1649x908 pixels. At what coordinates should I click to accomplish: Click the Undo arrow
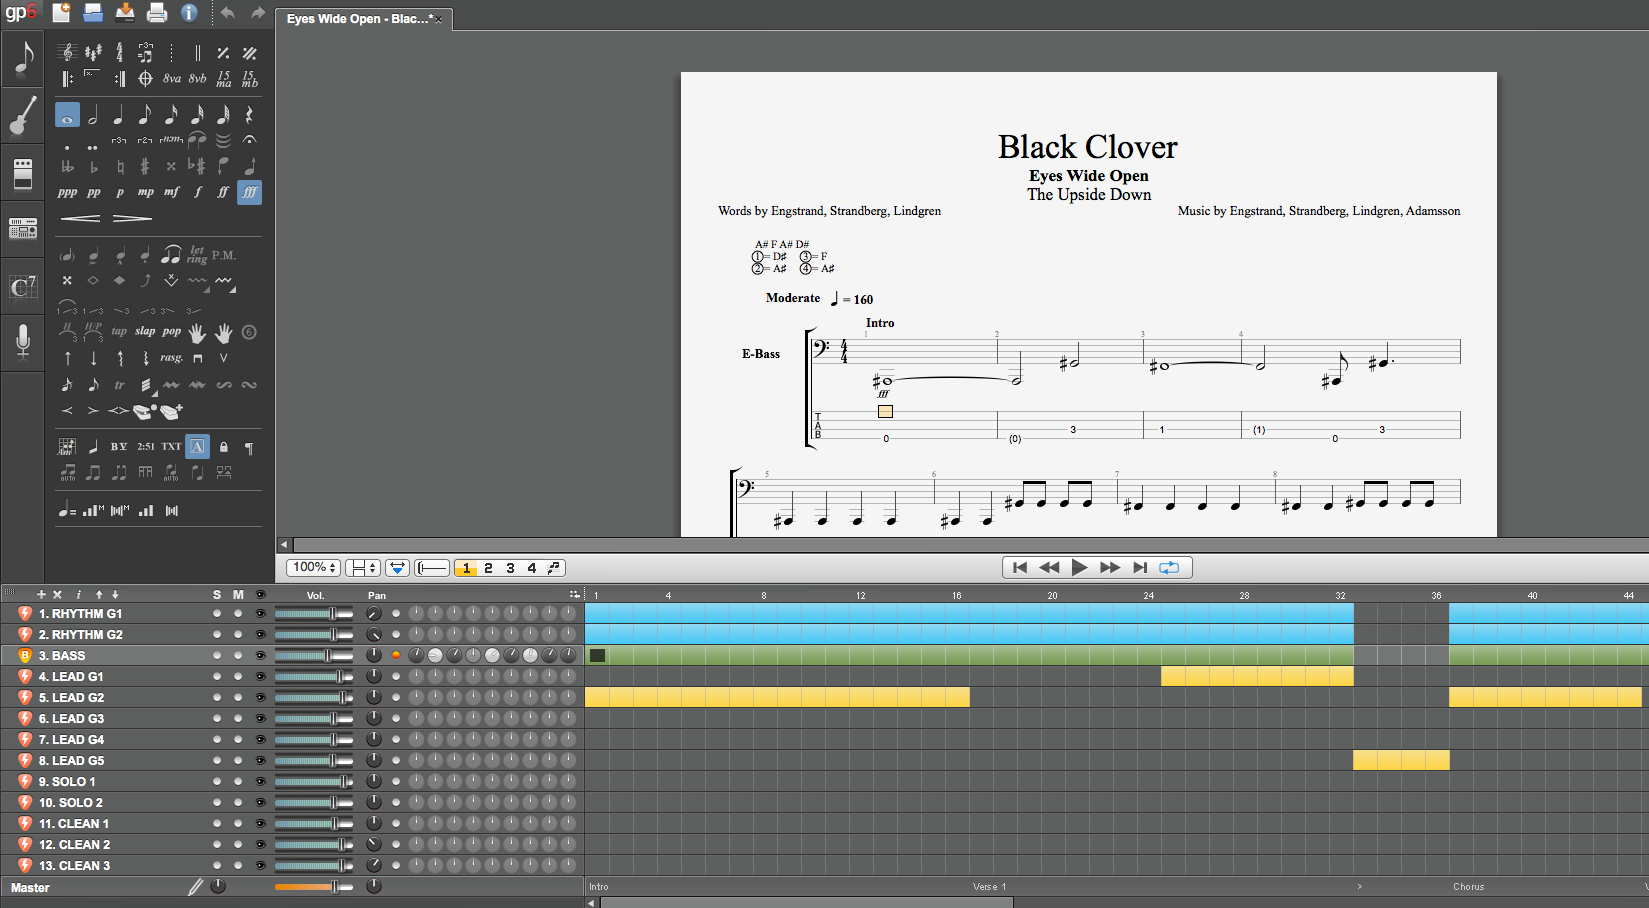(228, 13)
